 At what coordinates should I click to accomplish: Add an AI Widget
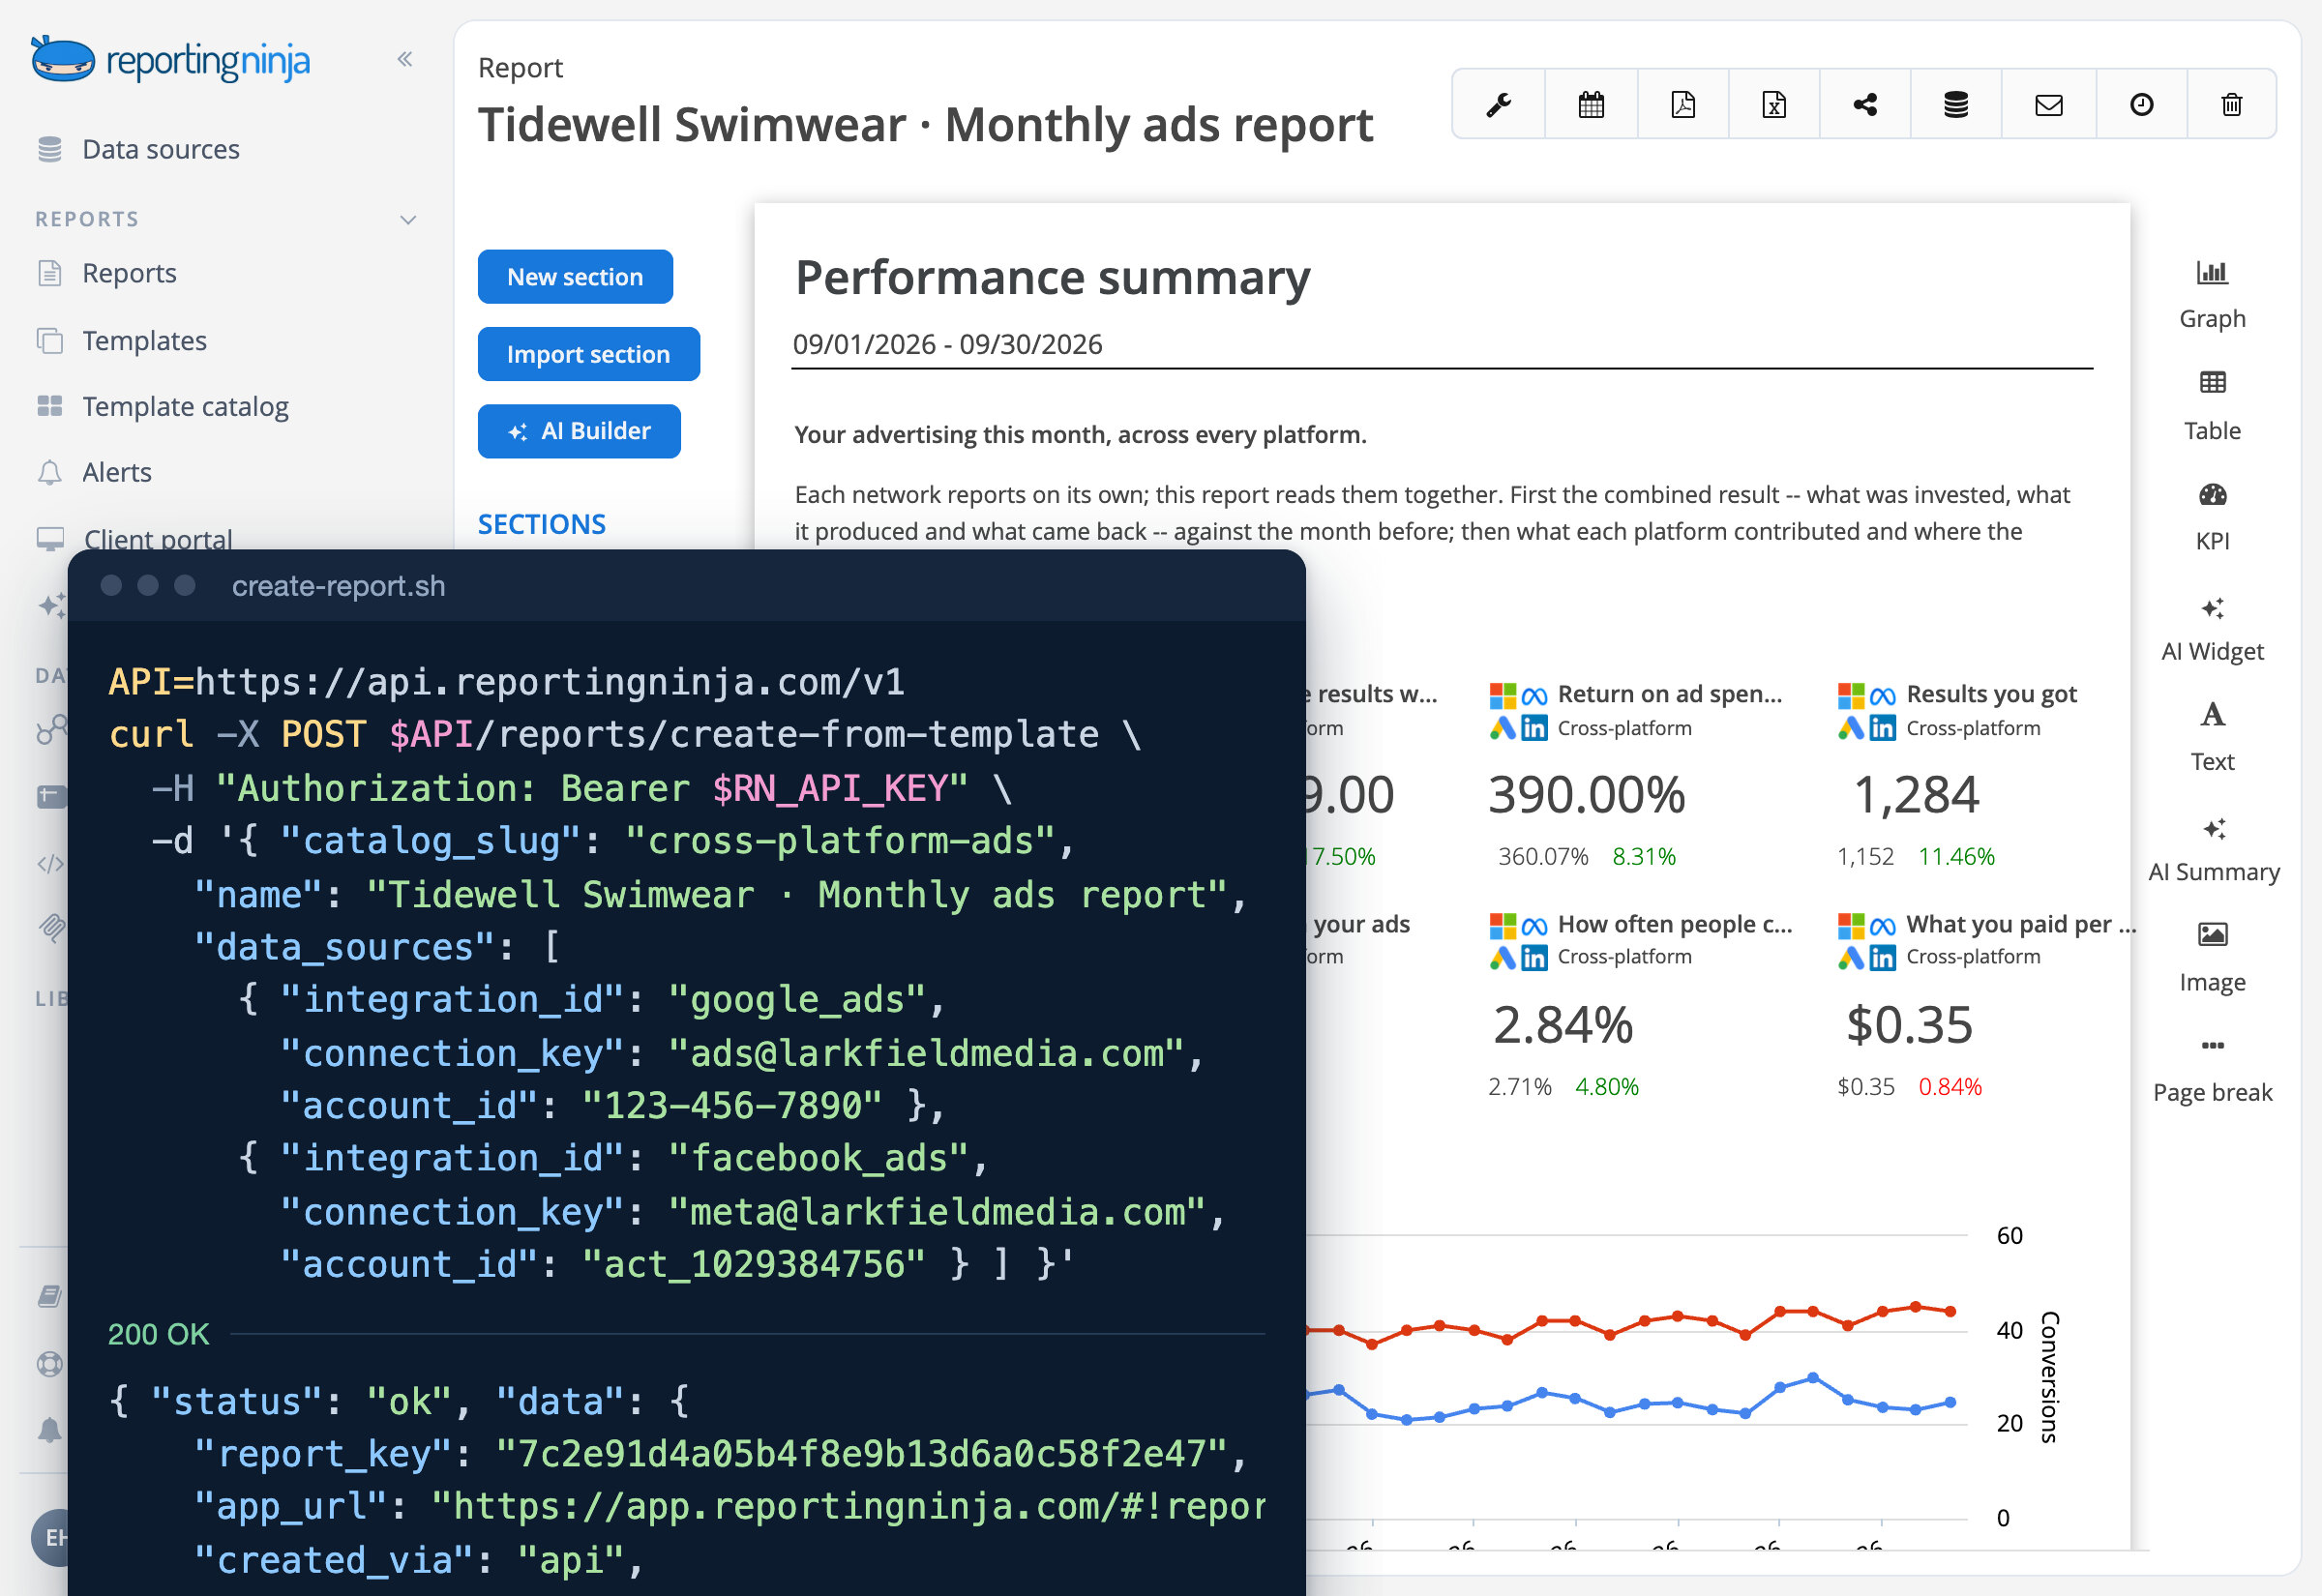point(2212,628)
